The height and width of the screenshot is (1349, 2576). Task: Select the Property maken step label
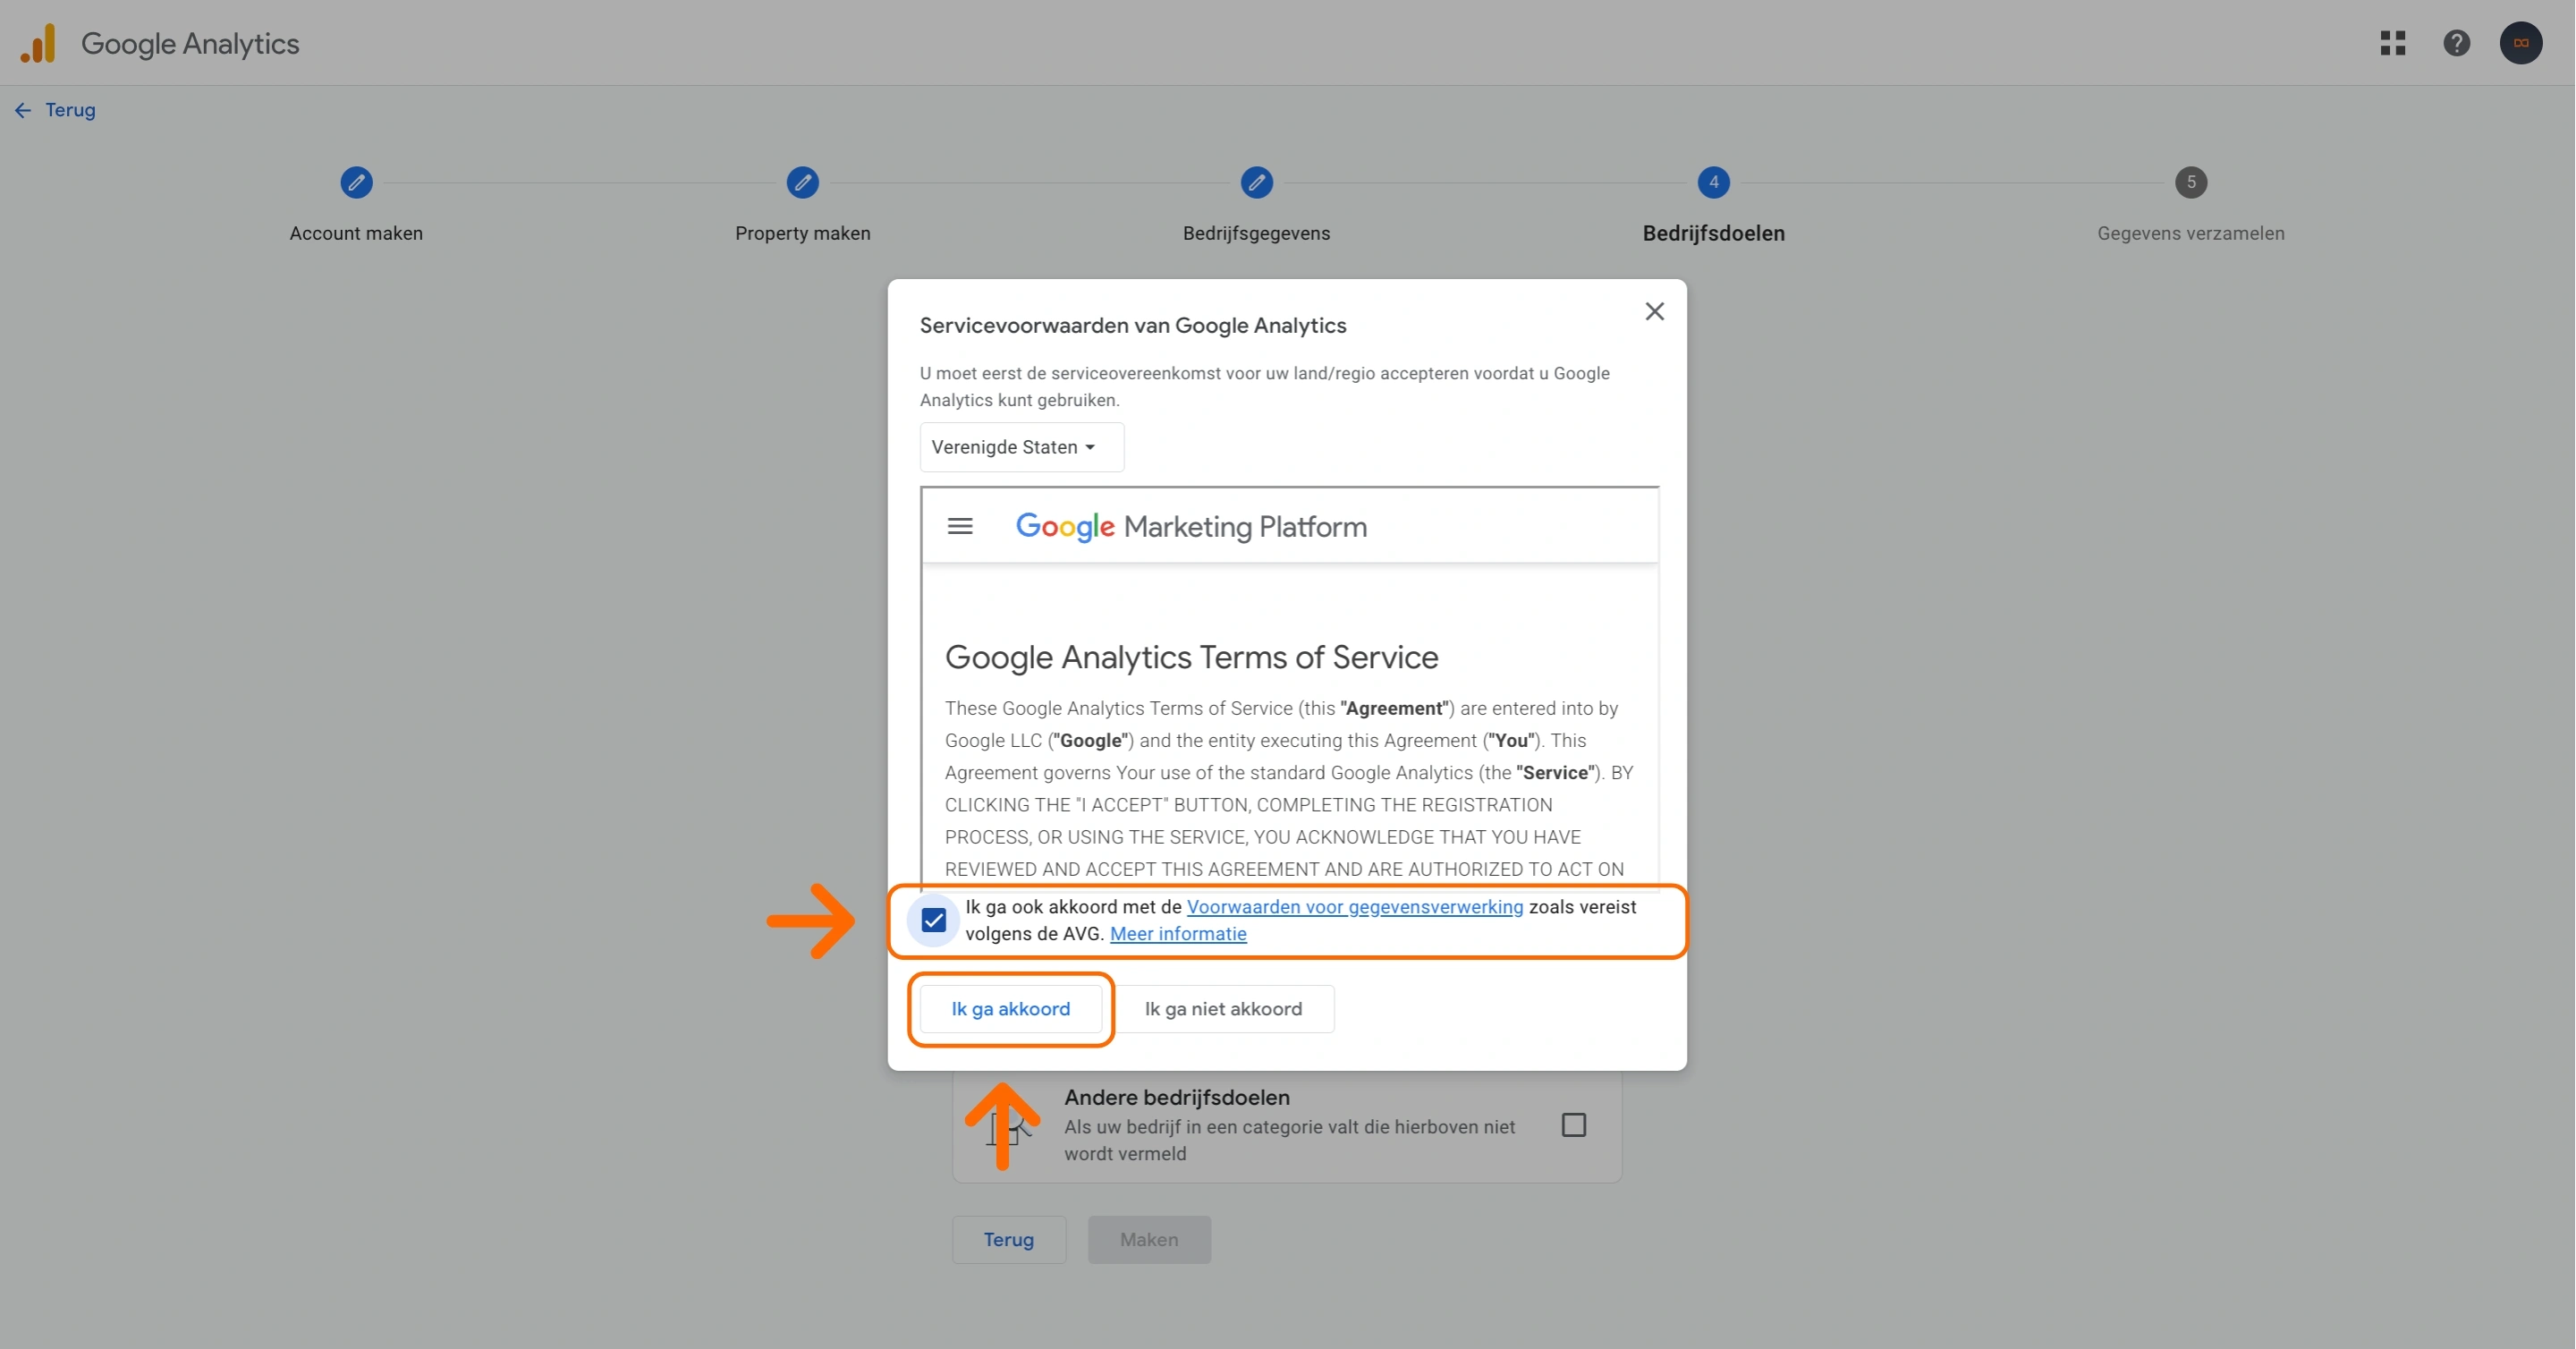click(x=802, y=233)
